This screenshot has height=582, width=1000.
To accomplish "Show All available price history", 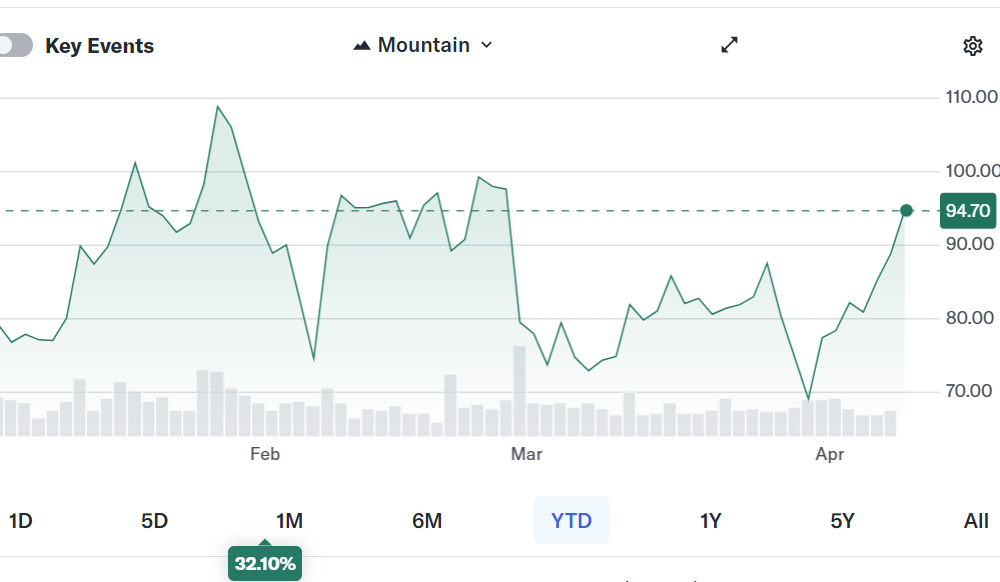I will click(976, 521).
